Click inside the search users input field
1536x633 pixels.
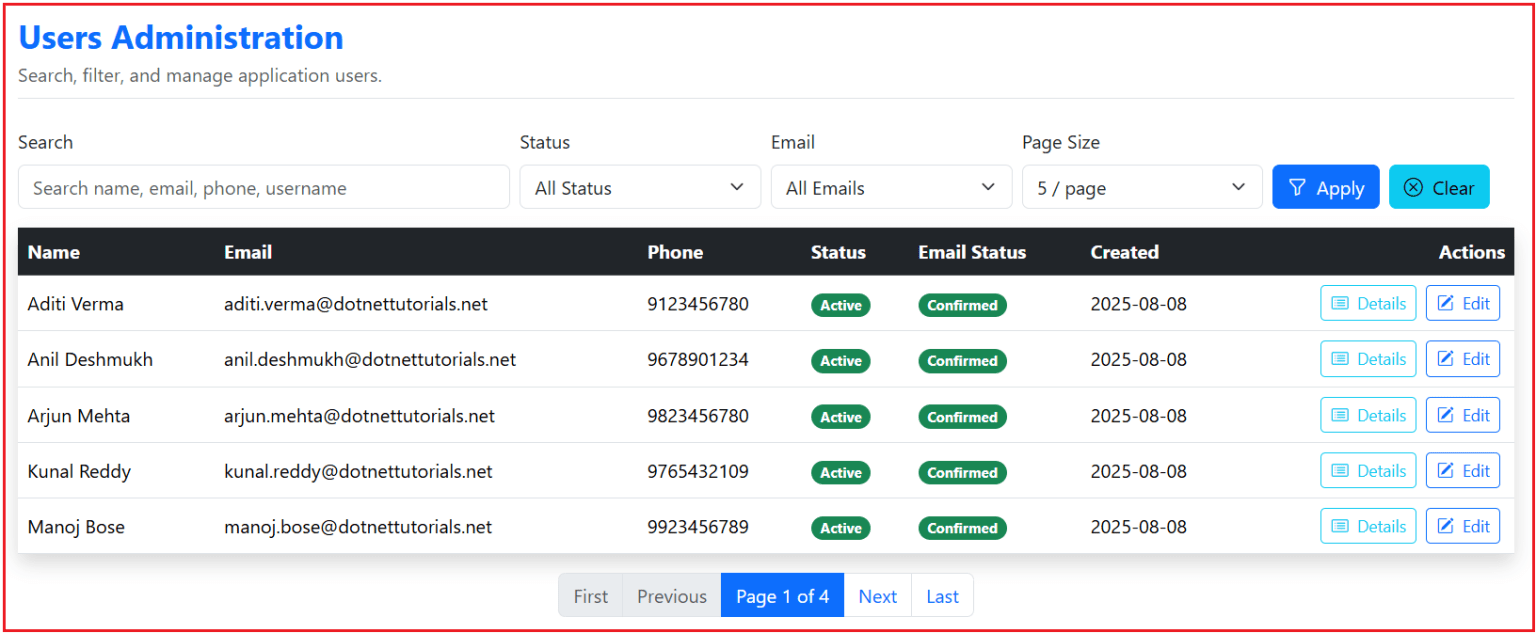click(263, 187)
